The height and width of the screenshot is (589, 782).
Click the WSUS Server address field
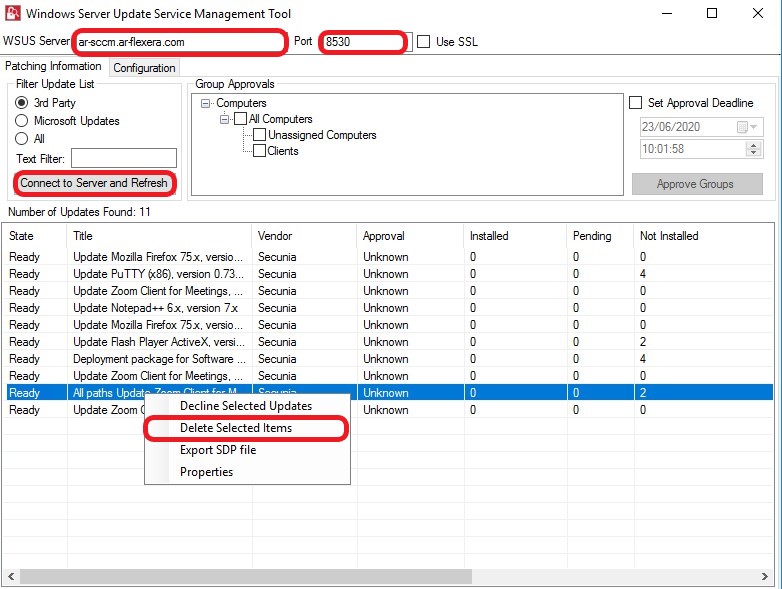180,42
